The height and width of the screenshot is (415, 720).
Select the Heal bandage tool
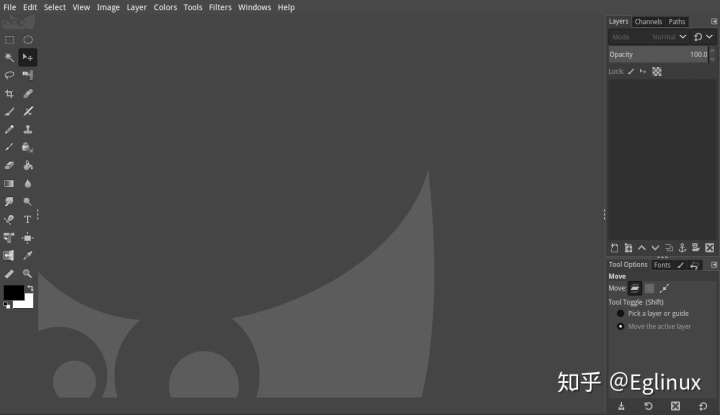pyautogui.click(x=28, y=94)
